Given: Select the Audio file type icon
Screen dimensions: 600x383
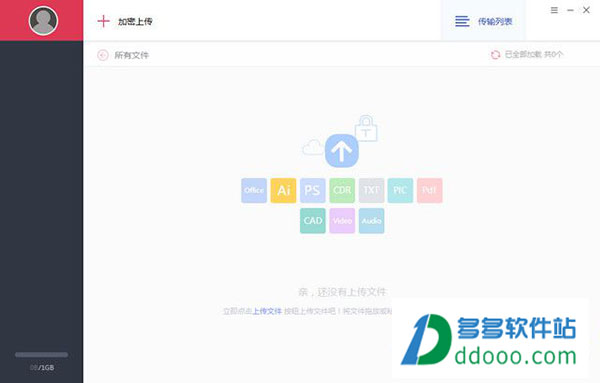Looking at the screenshot, I should (x=372, y=221).
